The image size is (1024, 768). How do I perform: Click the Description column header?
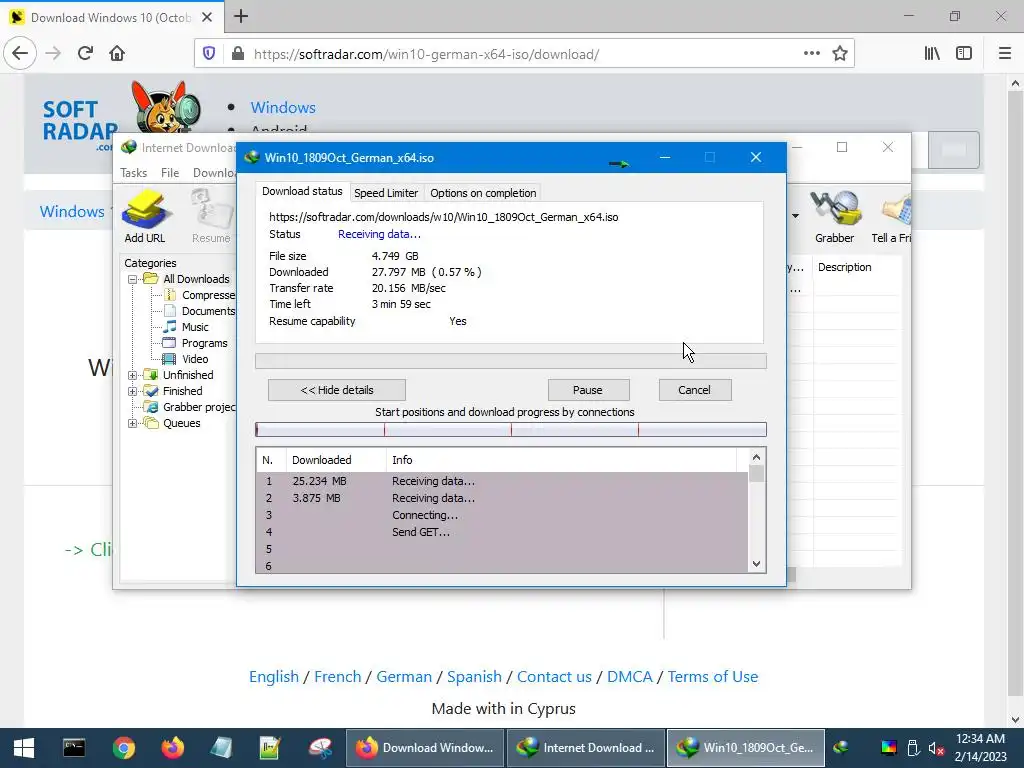coord(844,267)
